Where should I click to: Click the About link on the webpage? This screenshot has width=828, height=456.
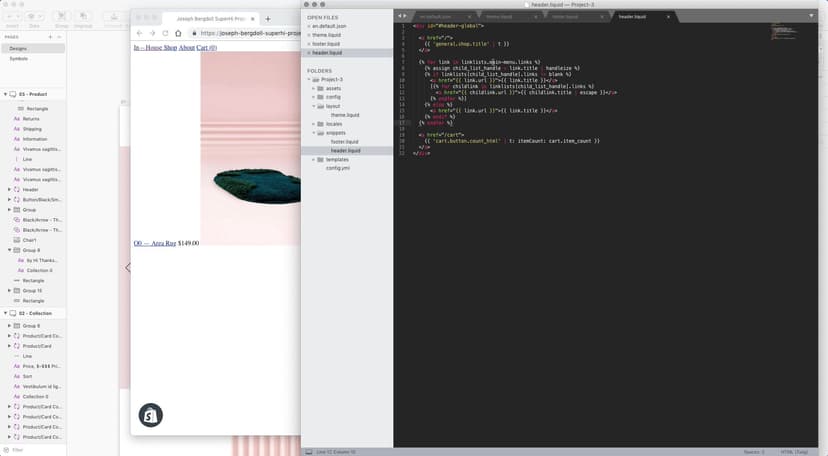187,47
